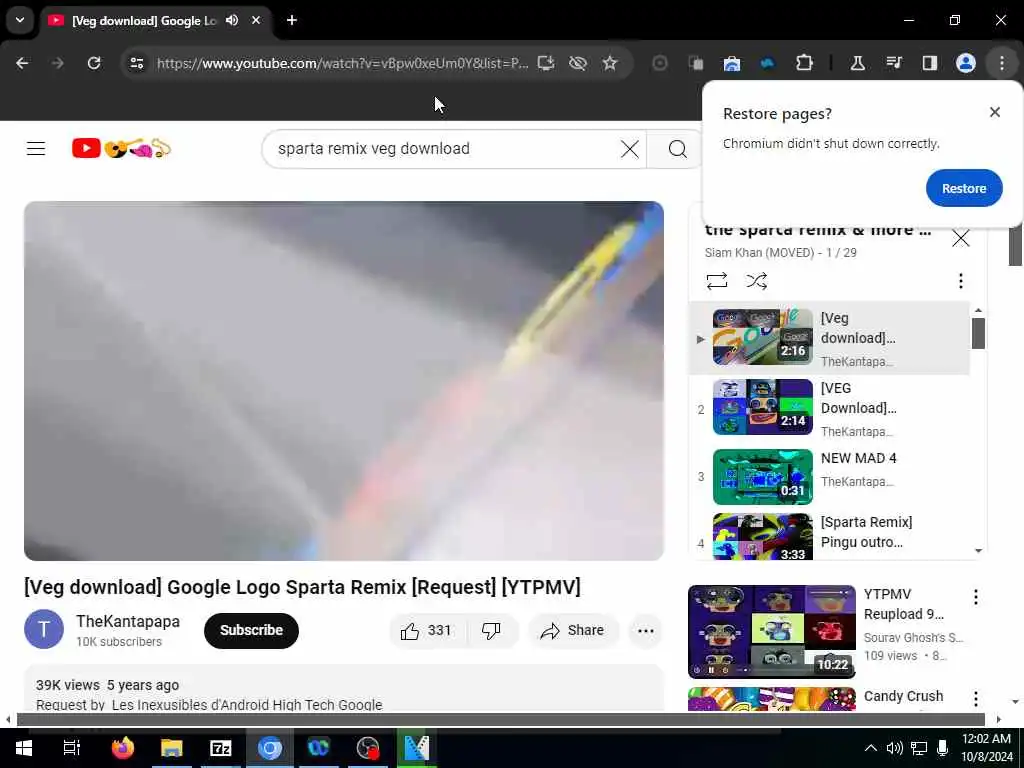This screenshot has width=1024, height=768.
Task: Open a new browser tab
Action: click(292, 20)
